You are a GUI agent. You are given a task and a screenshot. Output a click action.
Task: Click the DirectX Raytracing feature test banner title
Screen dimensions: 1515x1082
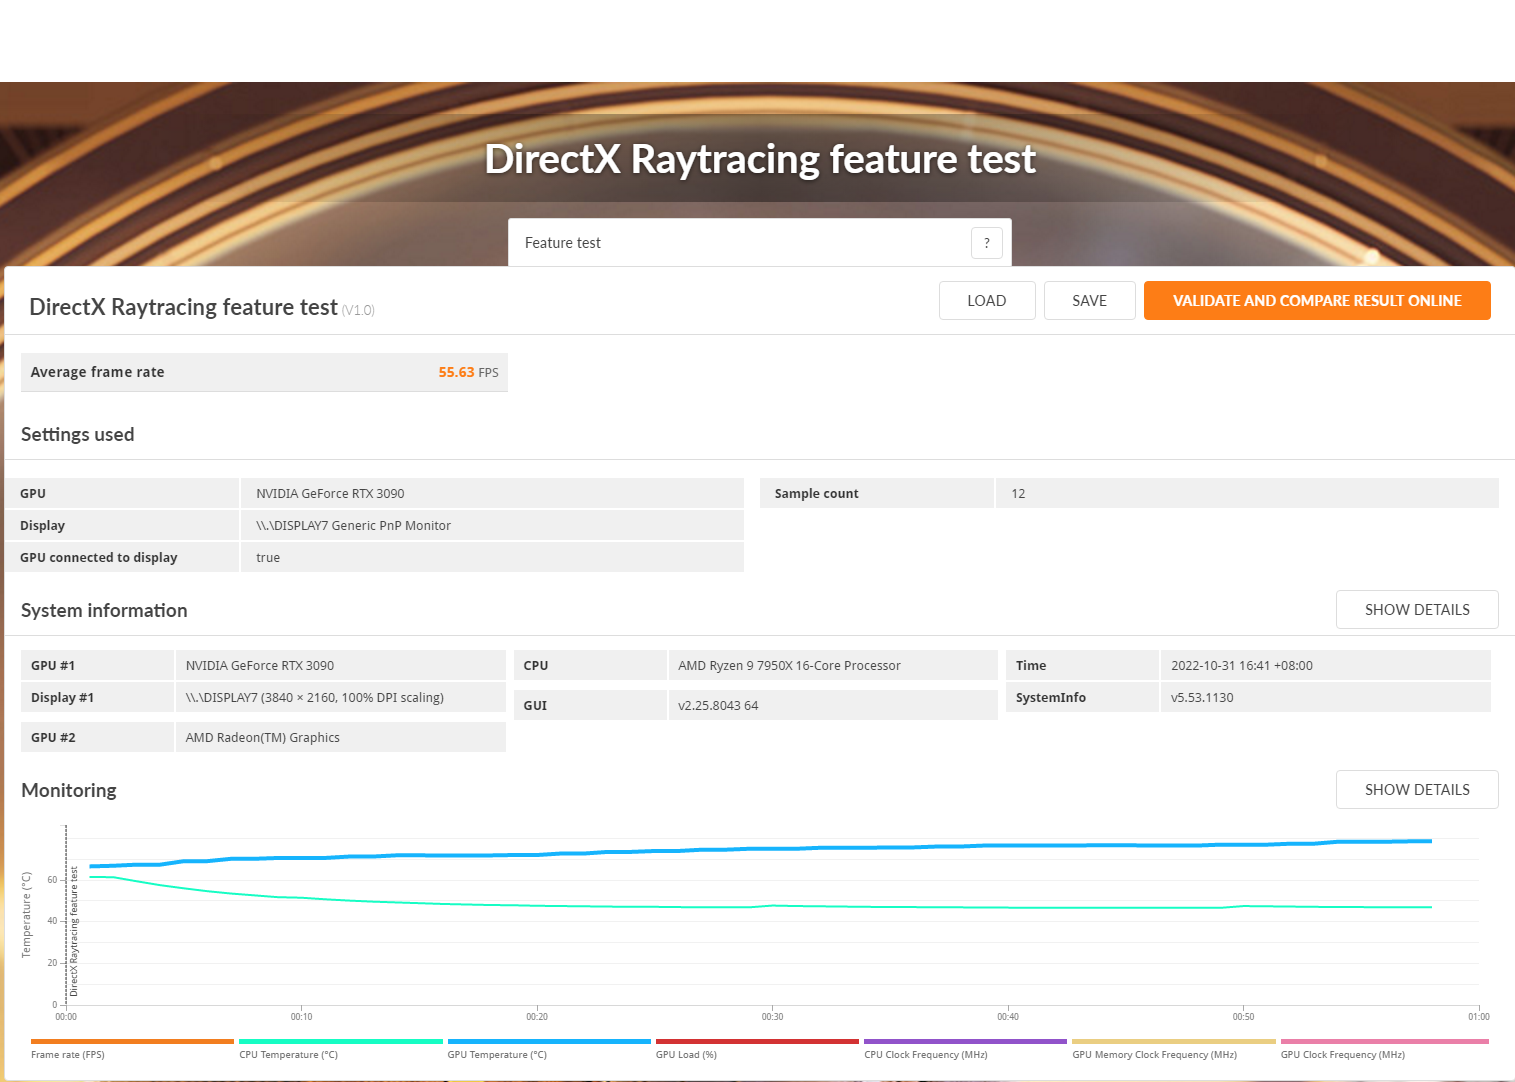[x=760, y=159]
